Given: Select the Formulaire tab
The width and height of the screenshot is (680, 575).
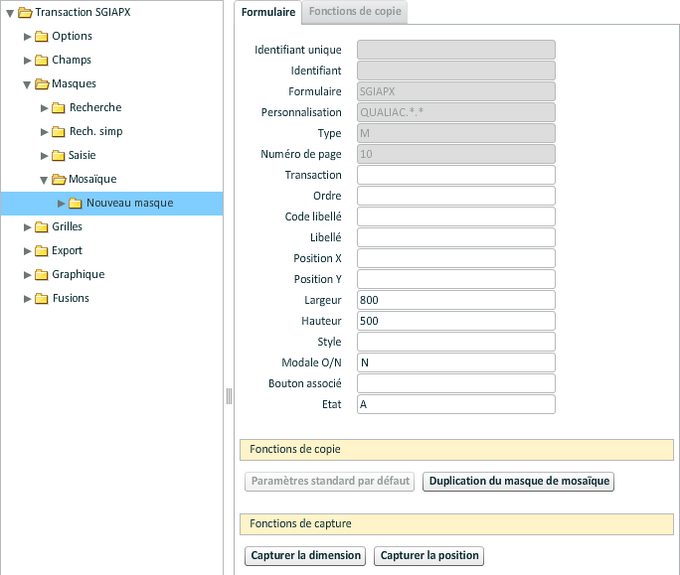Looking at the screenshot, I should coord(268,12).
